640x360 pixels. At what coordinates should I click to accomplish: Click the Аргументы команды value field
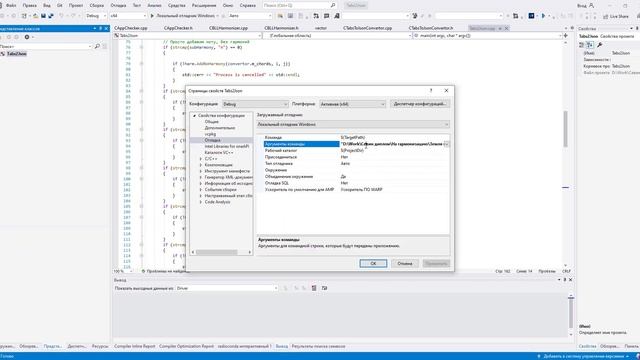(x=391, y=144)
